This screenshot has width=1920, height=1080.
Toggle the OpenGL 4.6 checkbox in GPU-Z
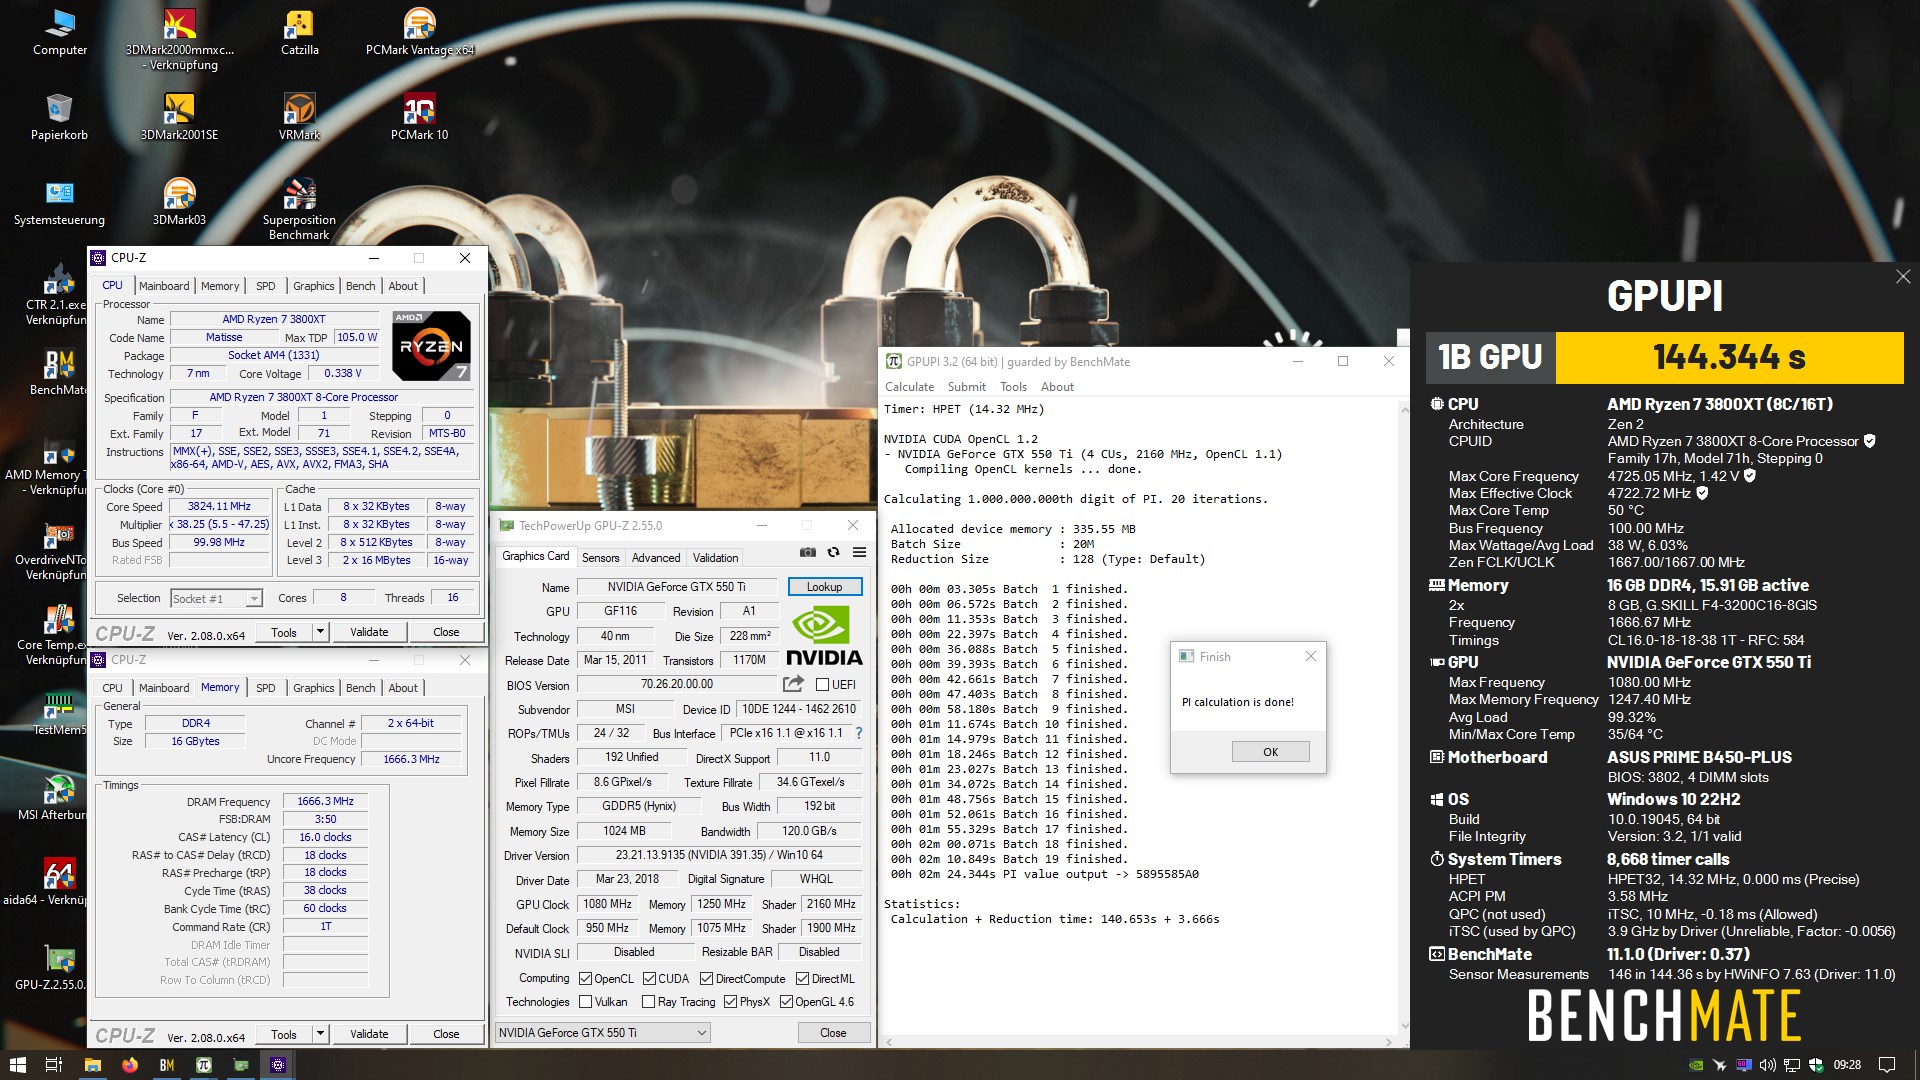pyautogui.click(x=786, y=1001)
